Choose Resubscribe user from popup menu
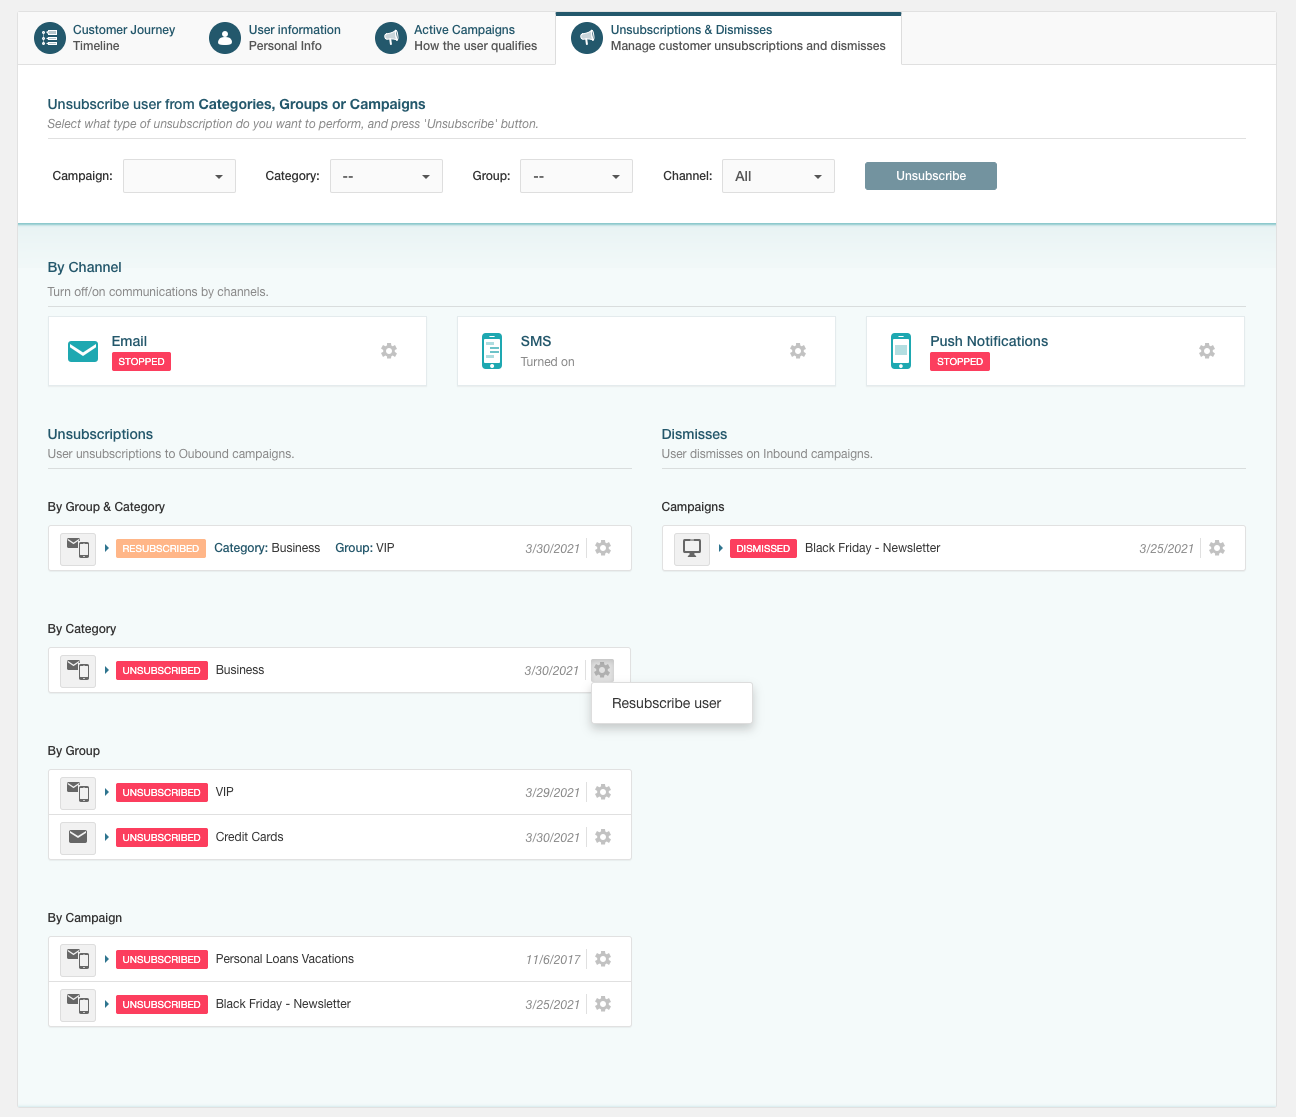1296x1117 pixels. (672, 703)
